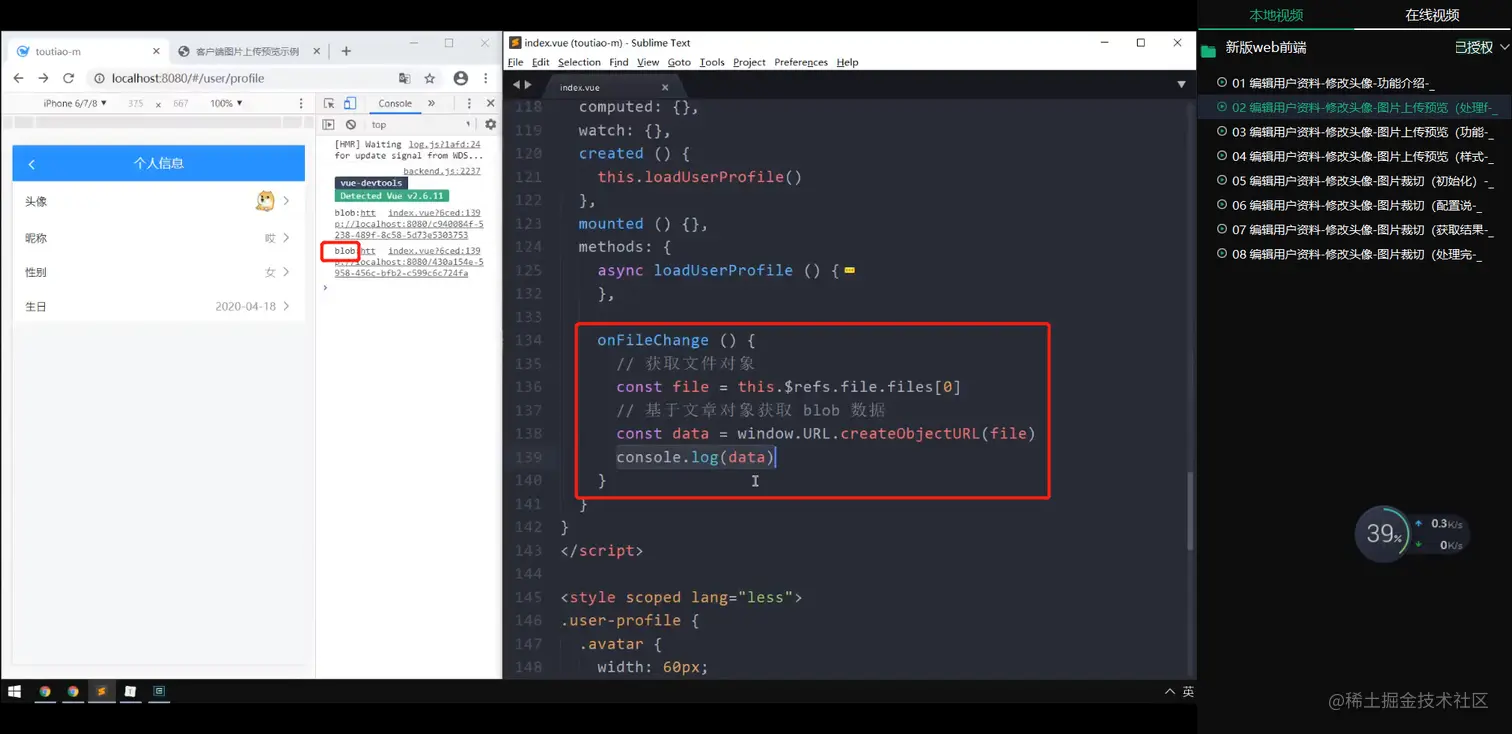Activate the DevTools inspect element picker
Viewport: 1512px width, 734px height.
pos(329,103)
